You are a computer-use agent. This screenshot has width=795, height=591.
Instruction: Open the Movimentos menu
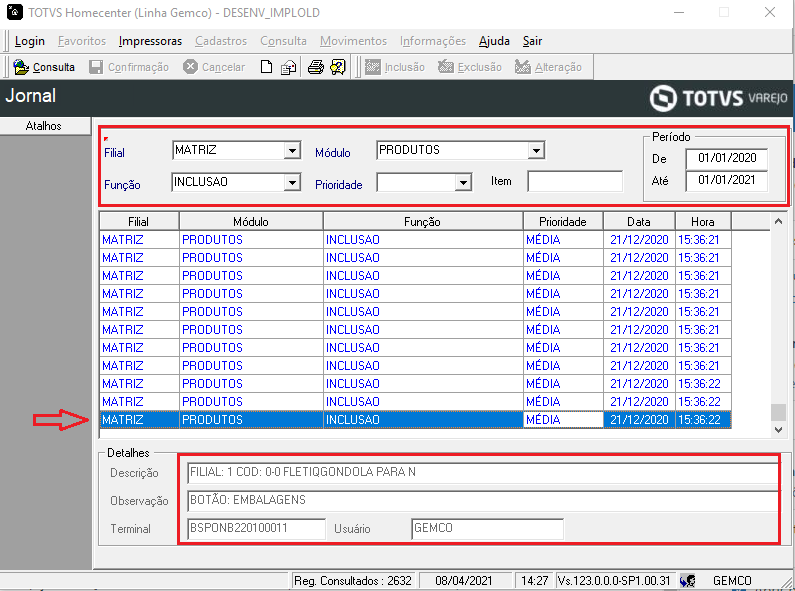(x=353, y=41)
